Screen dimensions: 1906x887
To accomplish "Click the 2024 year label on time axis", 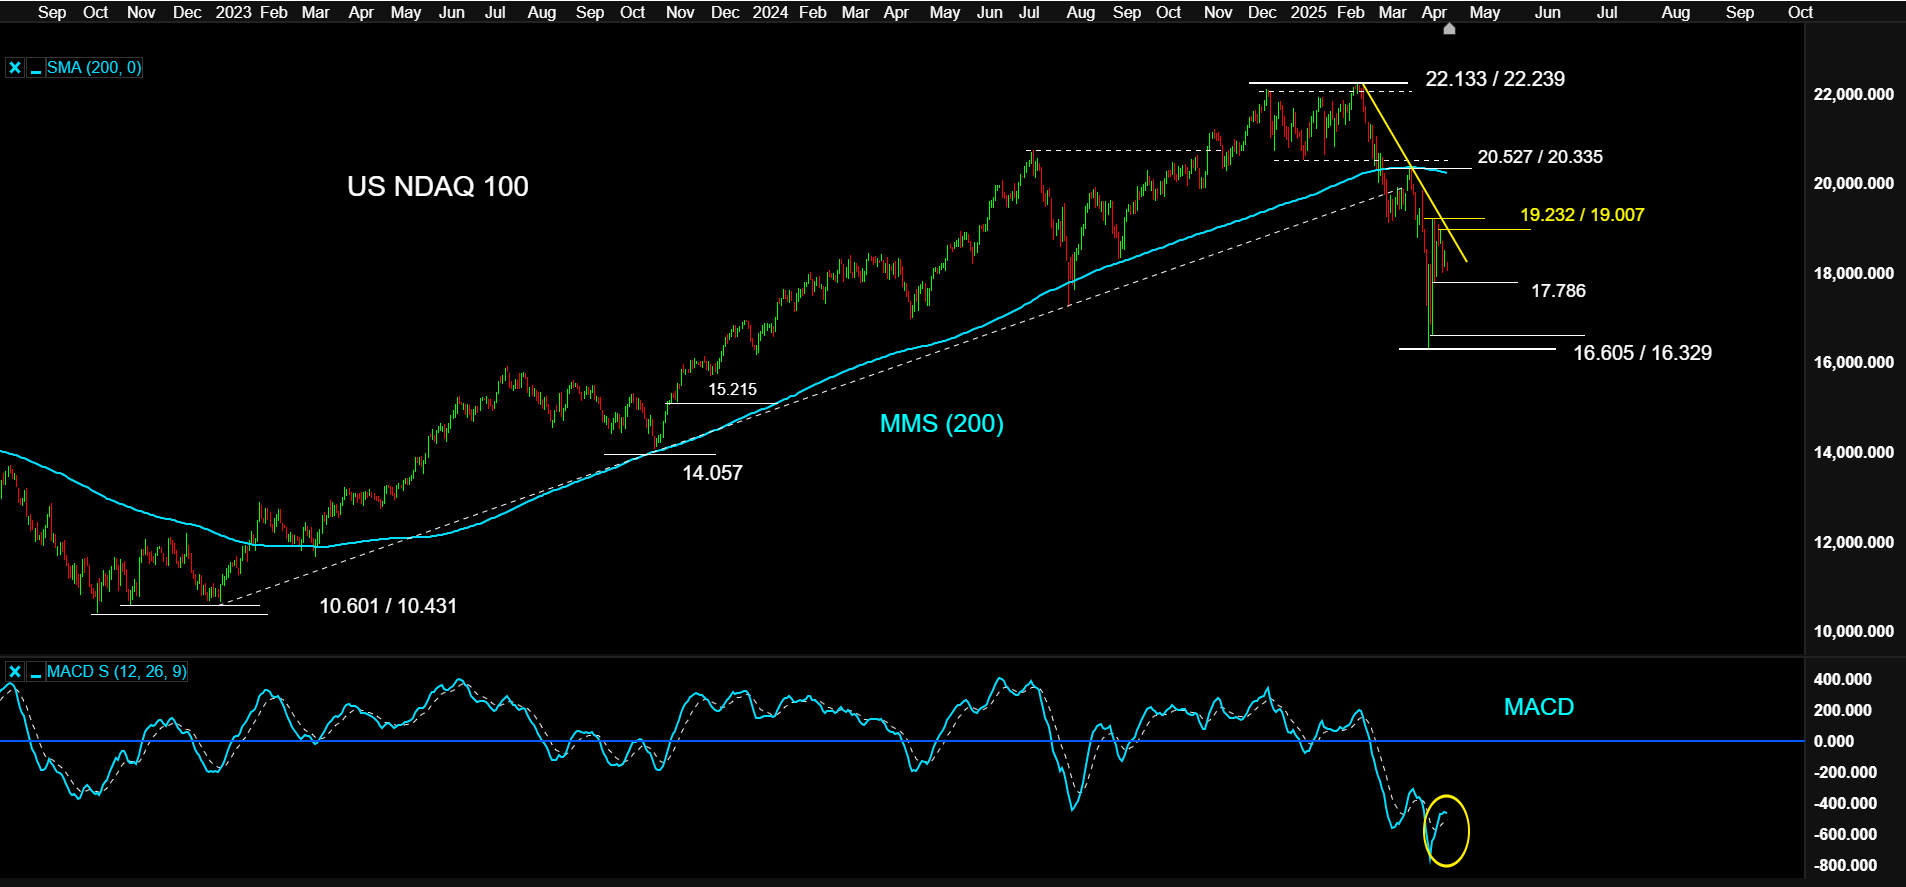I will click(770, 12).
